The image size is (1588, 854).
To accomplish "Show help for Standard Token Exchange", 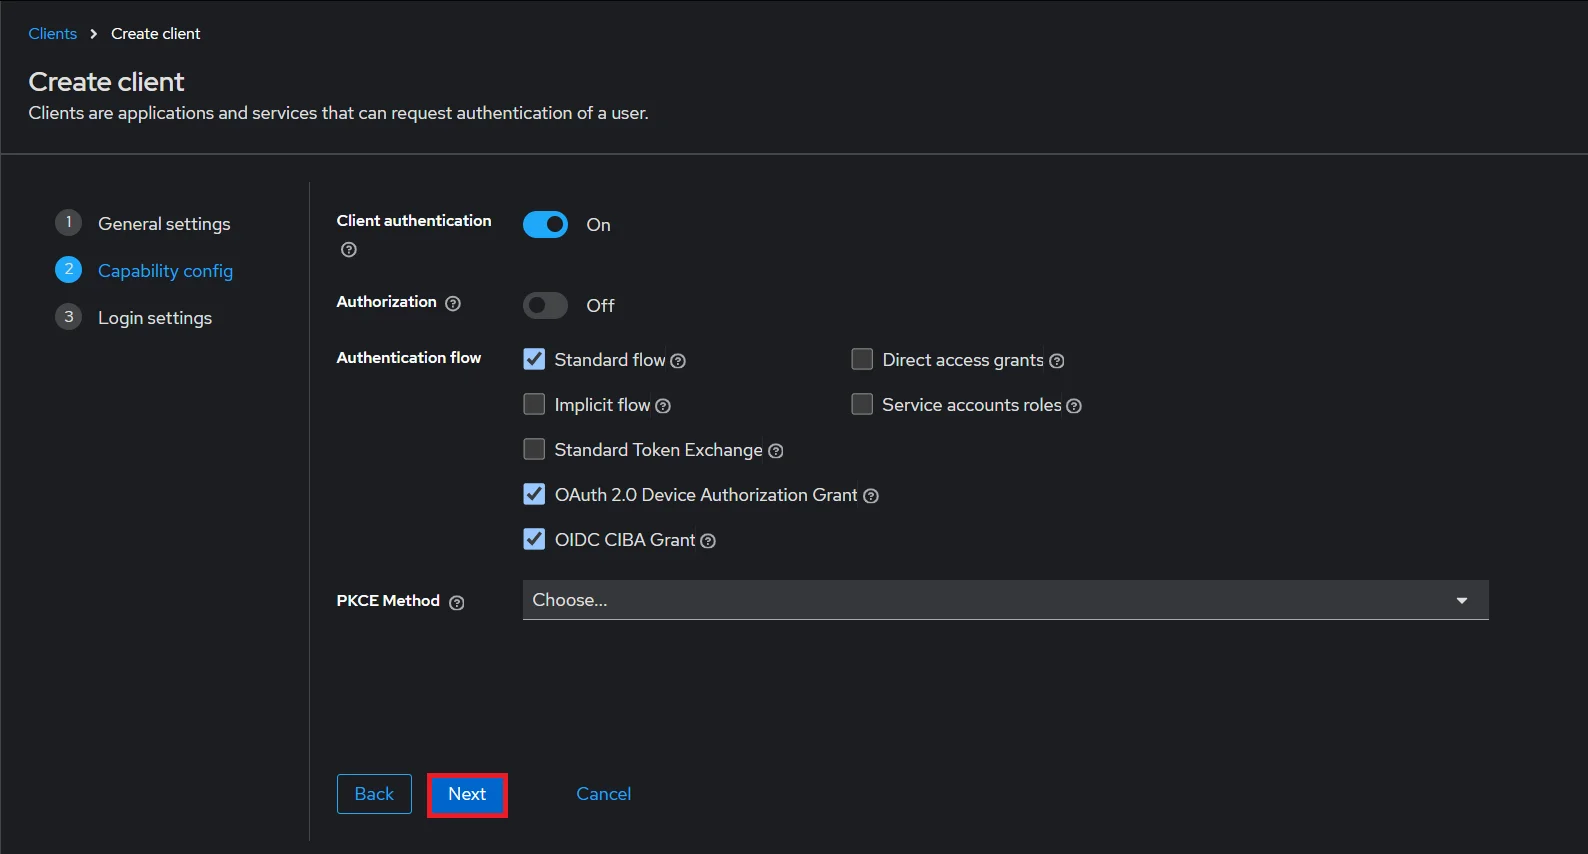I will click(x=776, y=451).
